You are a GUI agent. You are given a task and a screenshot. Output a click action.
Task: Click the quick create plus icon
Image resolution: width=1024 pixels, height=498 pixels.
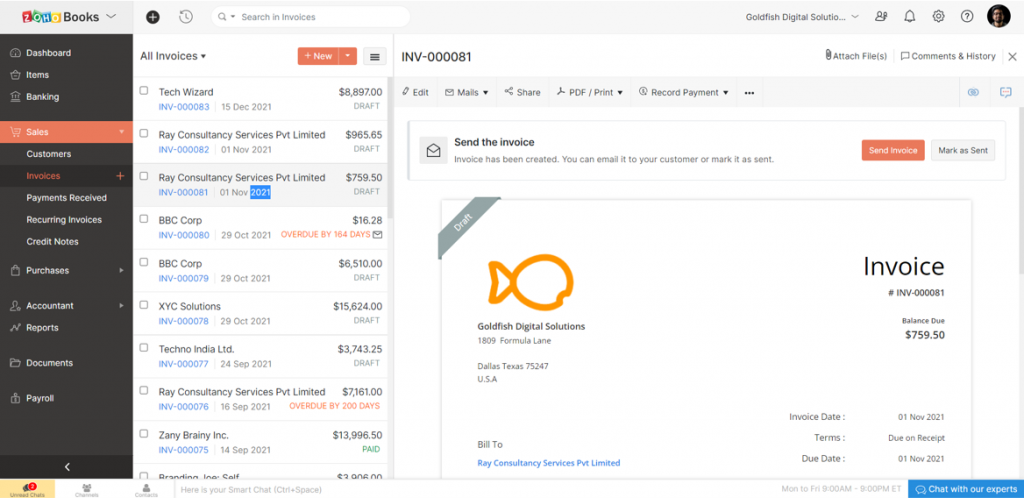coord(152,17)
